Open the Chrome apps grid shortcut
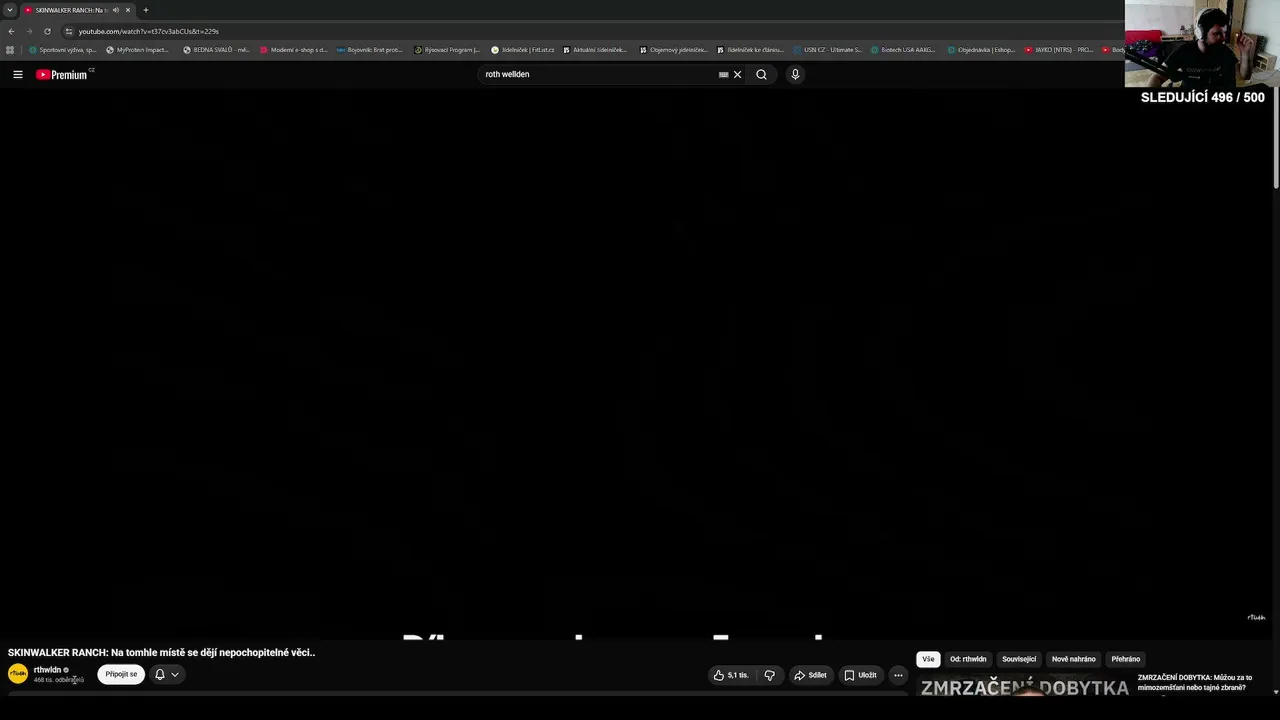Screen dimensions: 1280x720 [x=11, y=49]
